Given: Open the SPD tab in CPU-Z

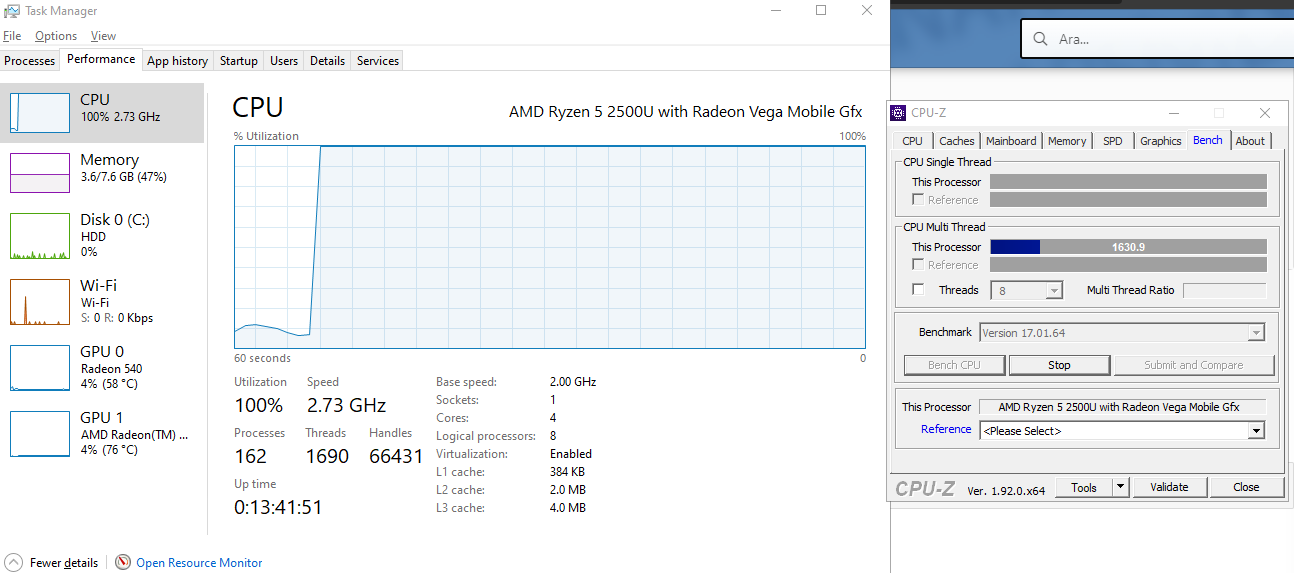Looking at the screenshot, I should point(1113,141).
